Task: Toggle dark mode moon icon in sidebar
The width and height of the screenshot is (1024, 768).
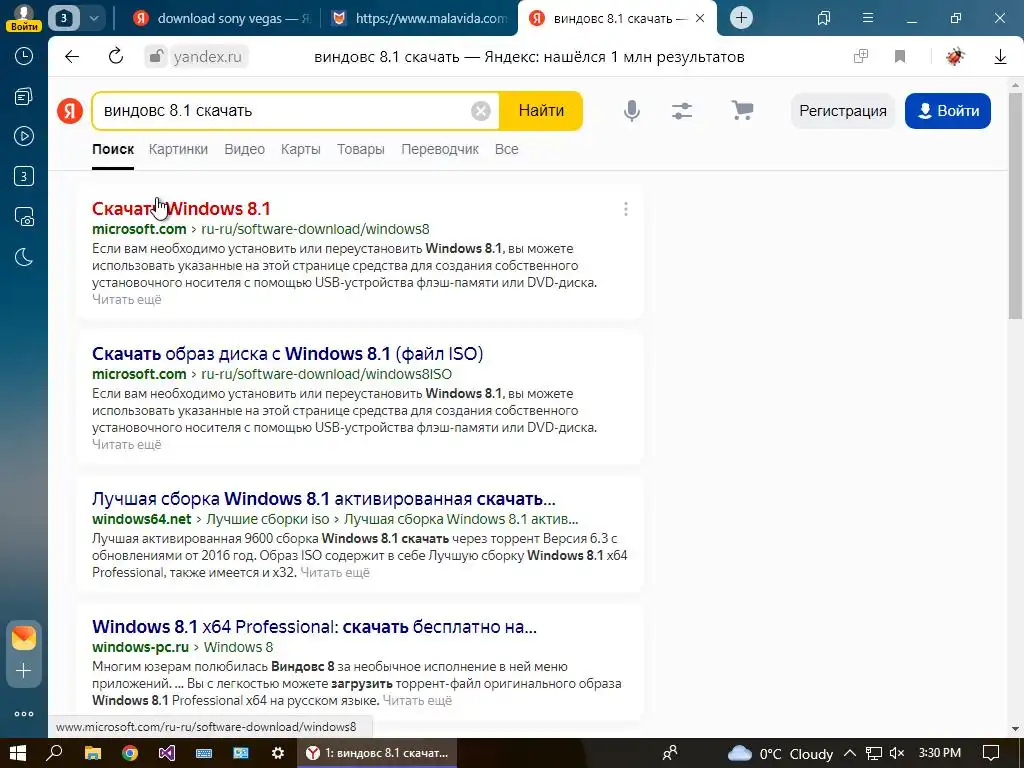Action: tap(24, 257)
